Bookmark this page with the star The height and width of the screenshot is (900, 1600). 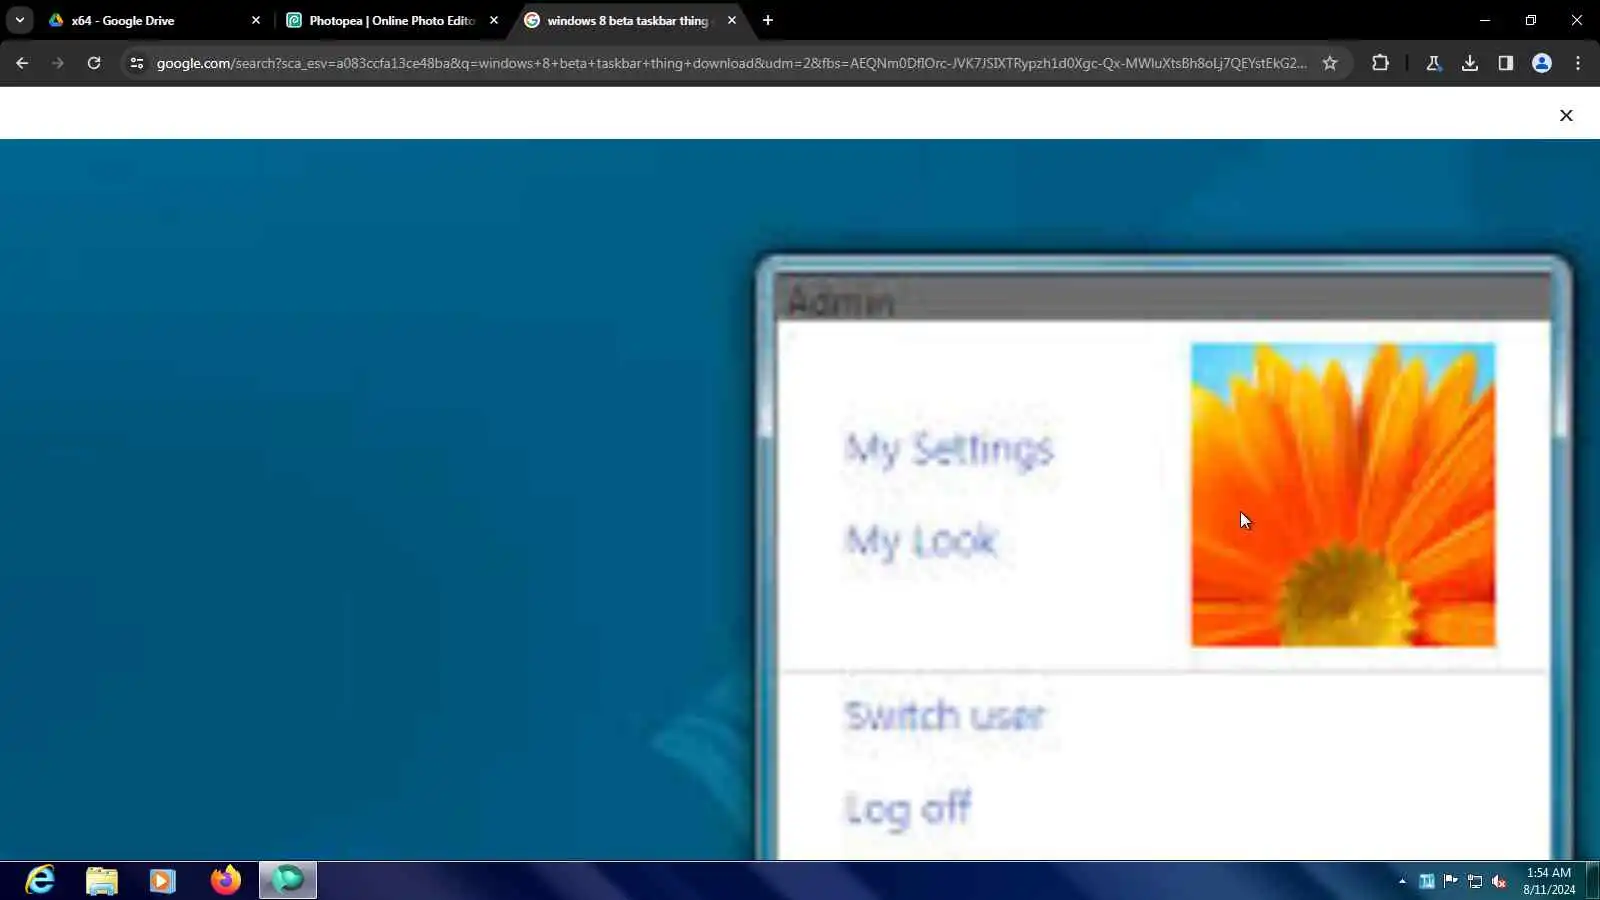1330,63
